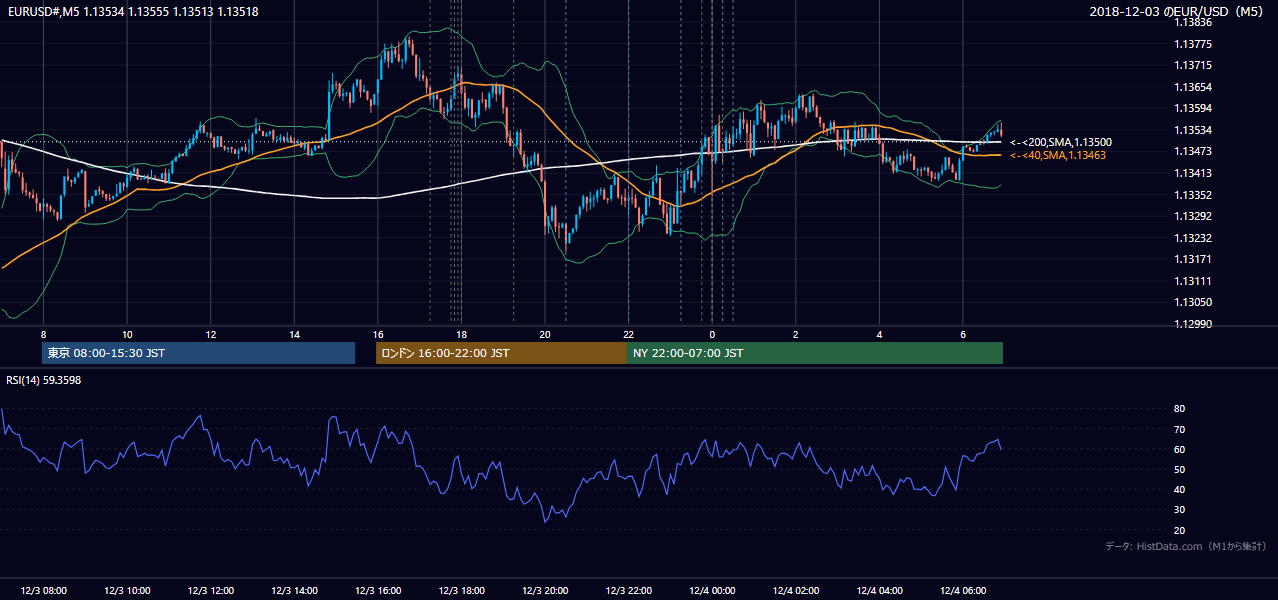This screenshot has height=600, width=1278.
Task: Click RSI scale value 60
Action: point(1180,449)
